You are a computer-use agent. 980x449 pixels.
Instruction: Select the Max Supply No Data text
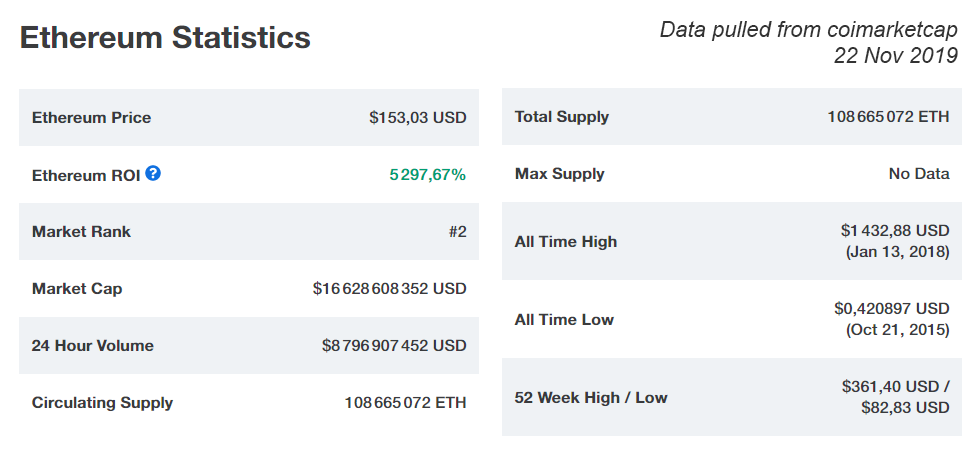pyautogui.click(x=919, y=174)
